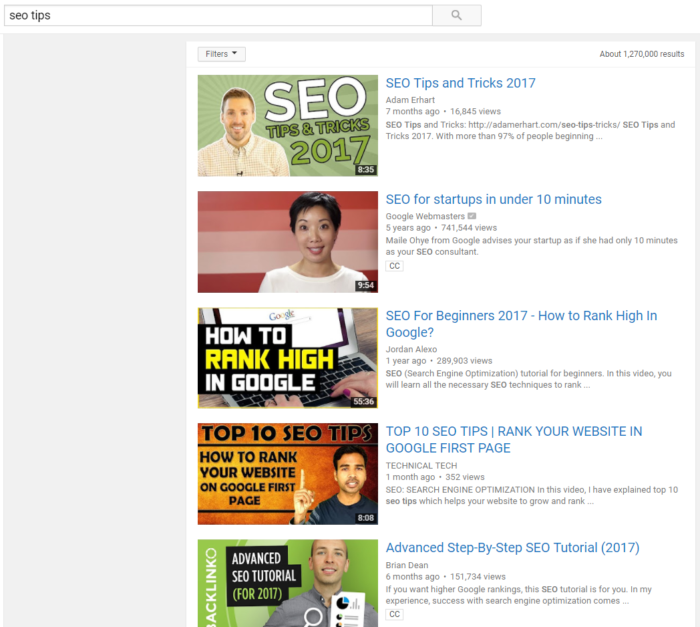Click the 55:36 duration badge

coord(363,401)
